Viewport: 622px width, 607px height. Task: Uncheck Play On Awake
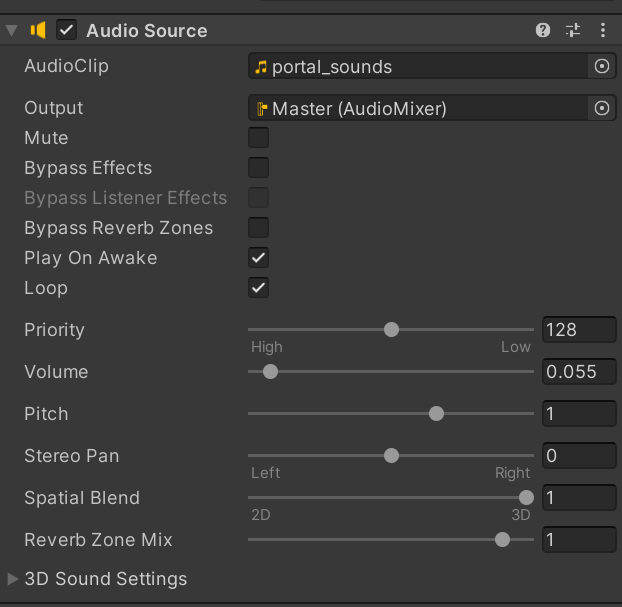point(259,257)
